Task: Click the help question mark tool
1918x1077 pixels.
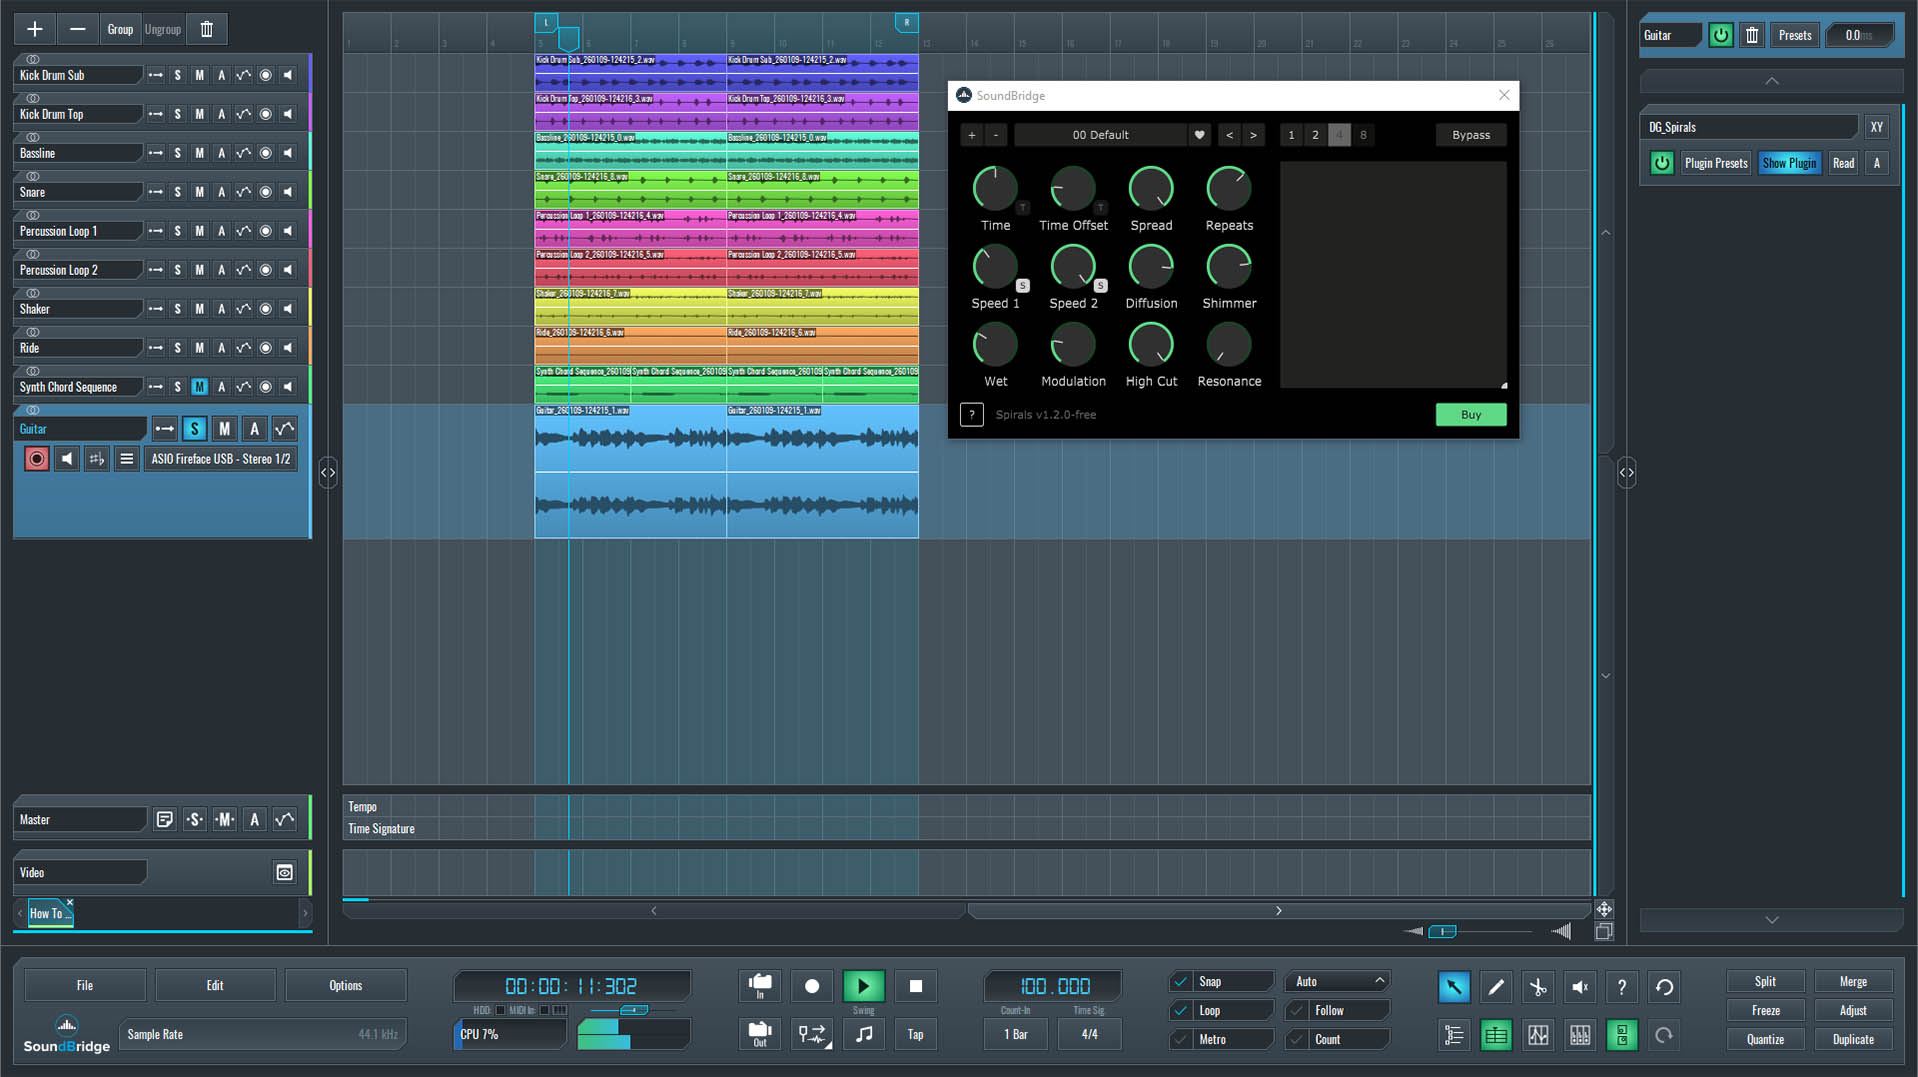Action: (1622, 987)
